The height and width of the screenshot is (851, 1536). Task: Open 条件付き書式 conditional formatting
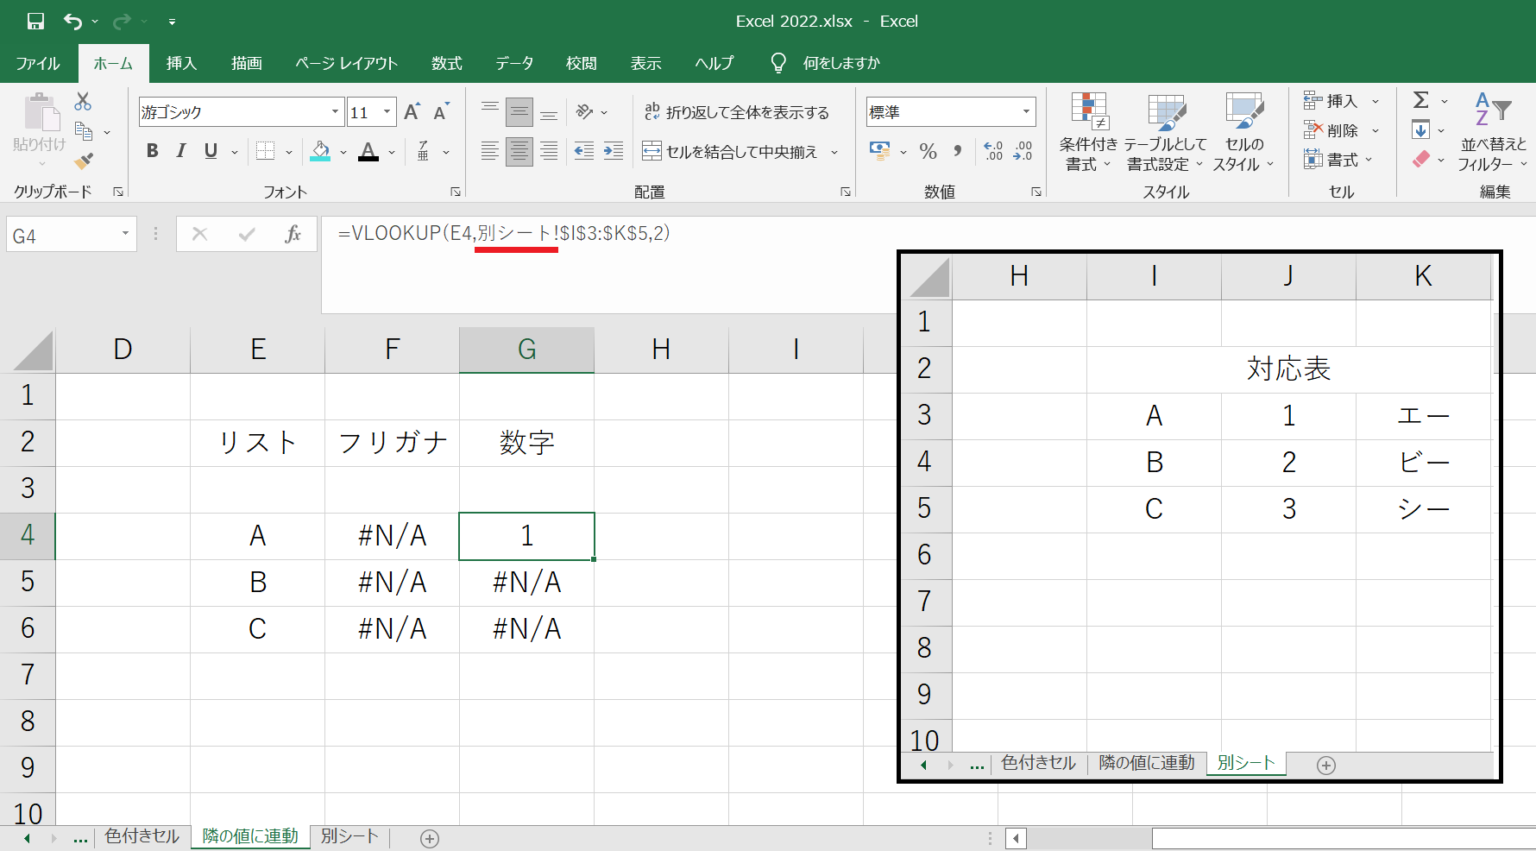(x=1088, y=132)
